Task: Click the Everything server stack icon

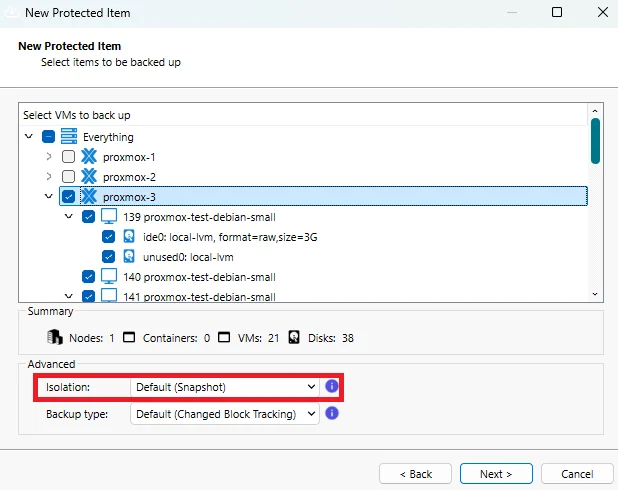Action: 69,137
